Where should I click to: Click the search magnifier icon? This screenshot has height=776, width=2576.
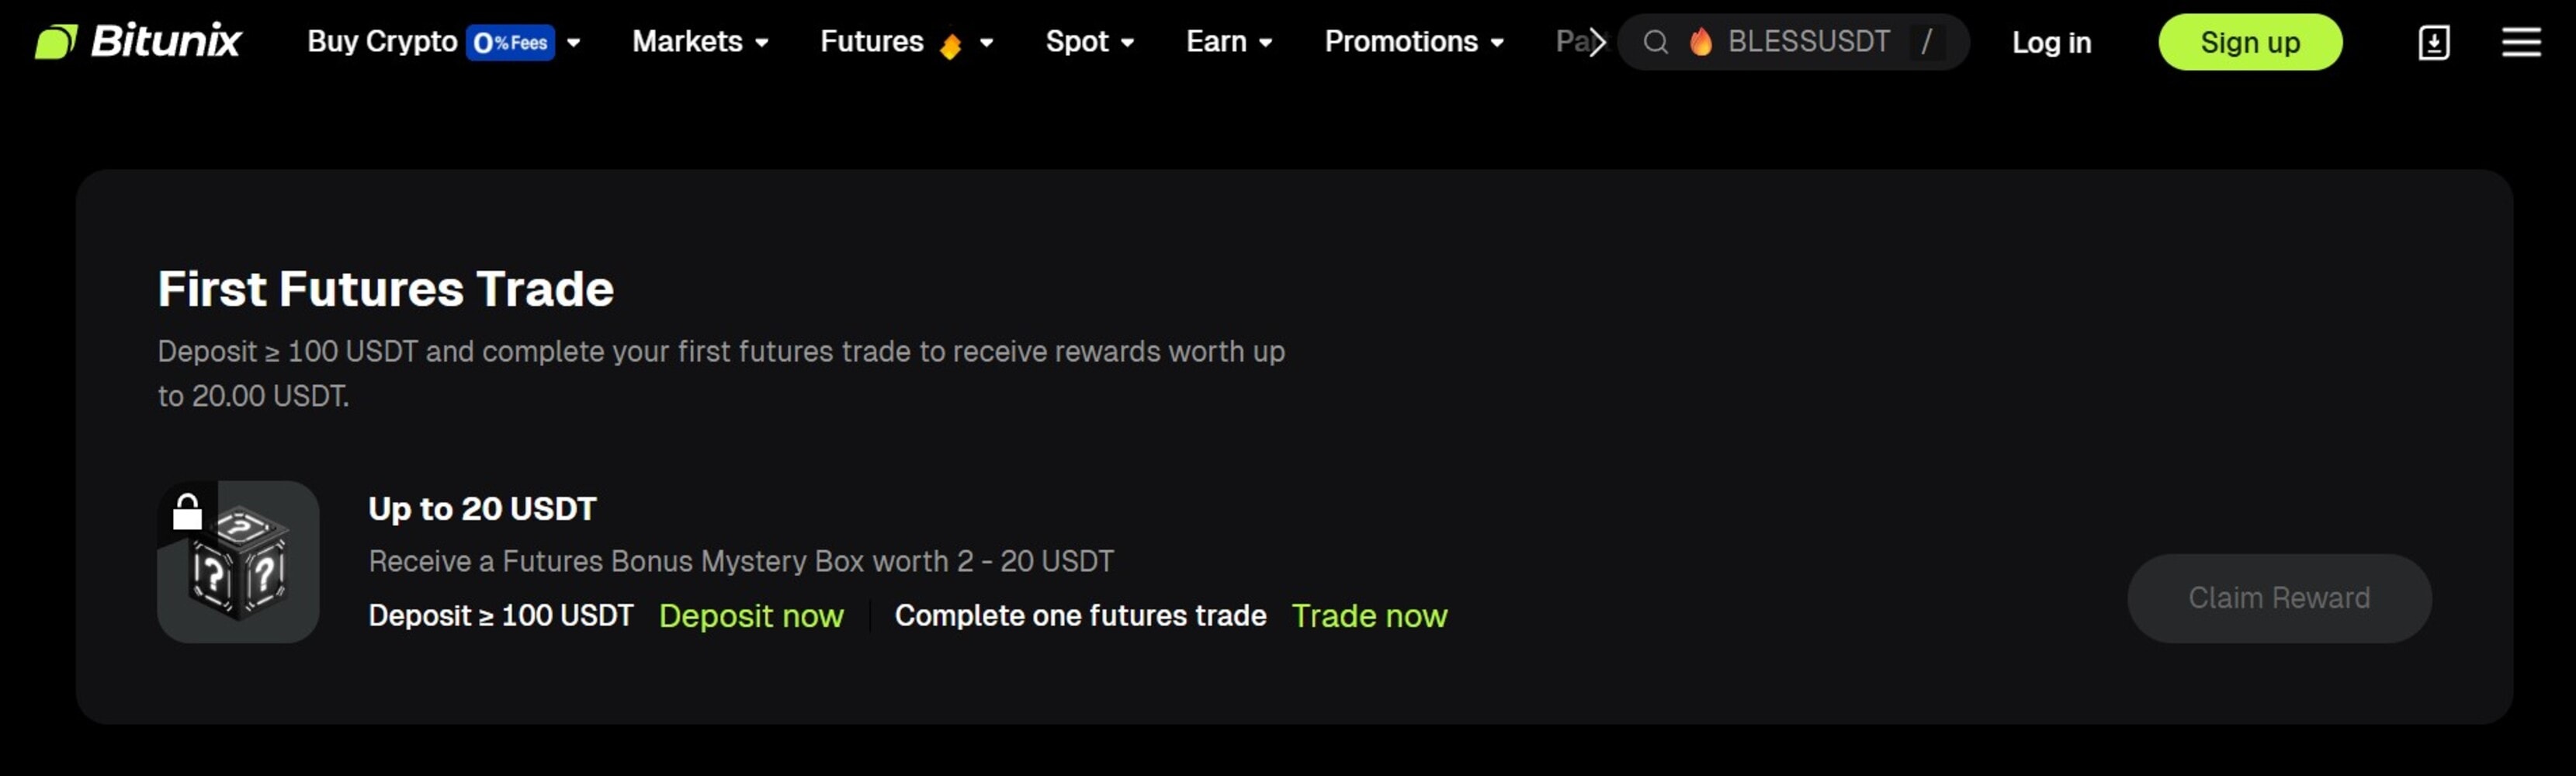(1655, 42)
